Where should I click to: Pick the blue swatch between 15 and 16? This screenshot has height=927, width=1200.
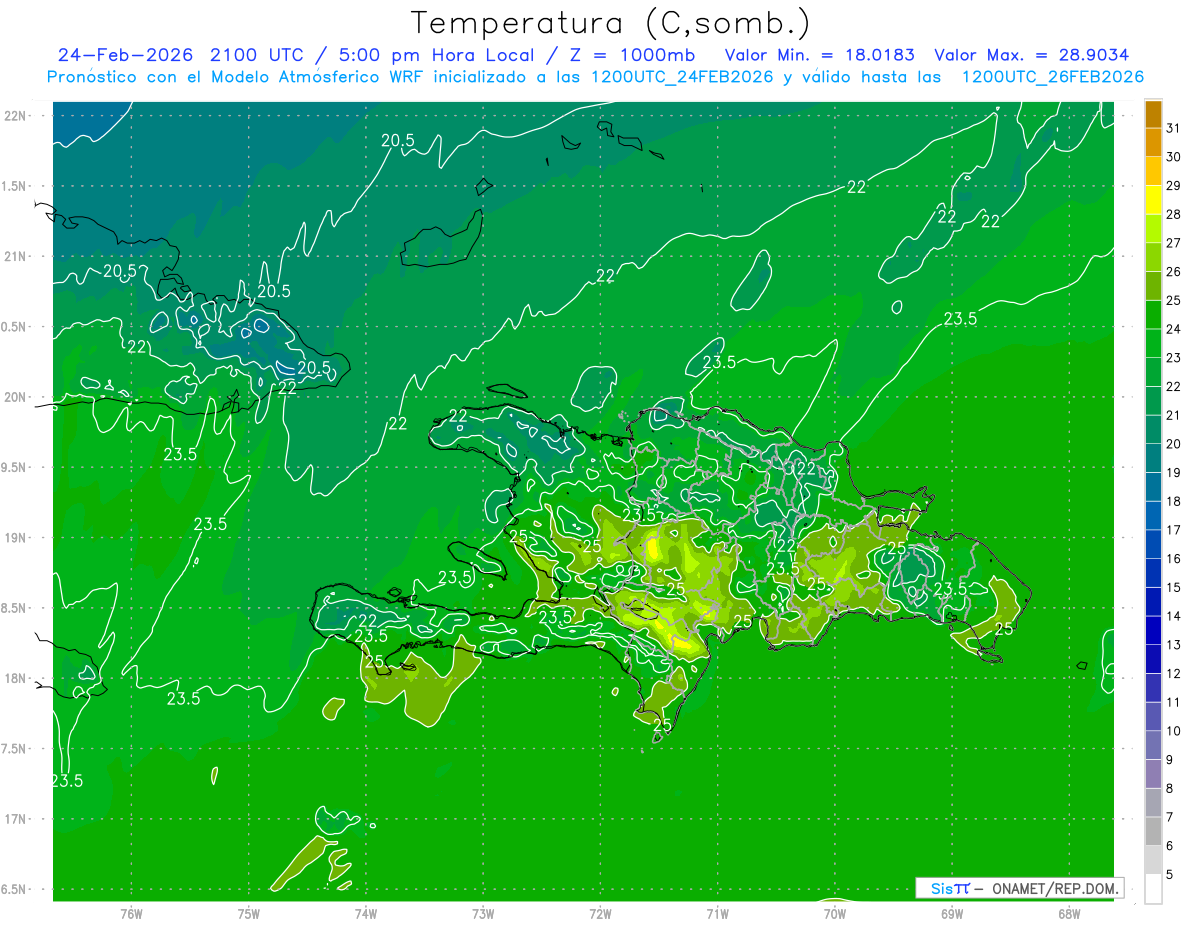[1153, 573]
